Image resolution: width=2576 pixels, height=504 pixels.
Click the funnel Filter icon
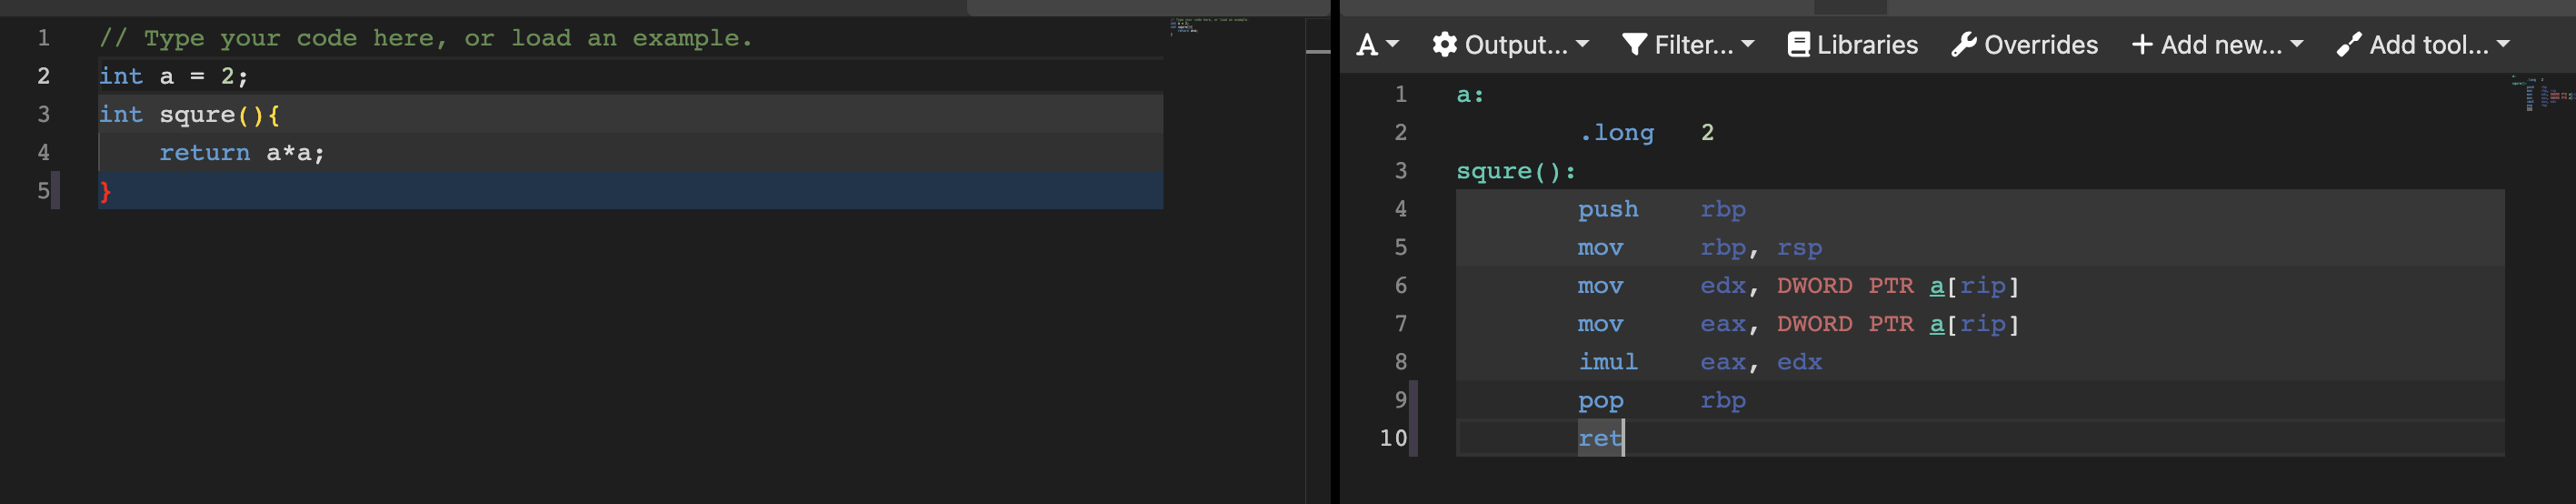click(x=1634, y=45)
